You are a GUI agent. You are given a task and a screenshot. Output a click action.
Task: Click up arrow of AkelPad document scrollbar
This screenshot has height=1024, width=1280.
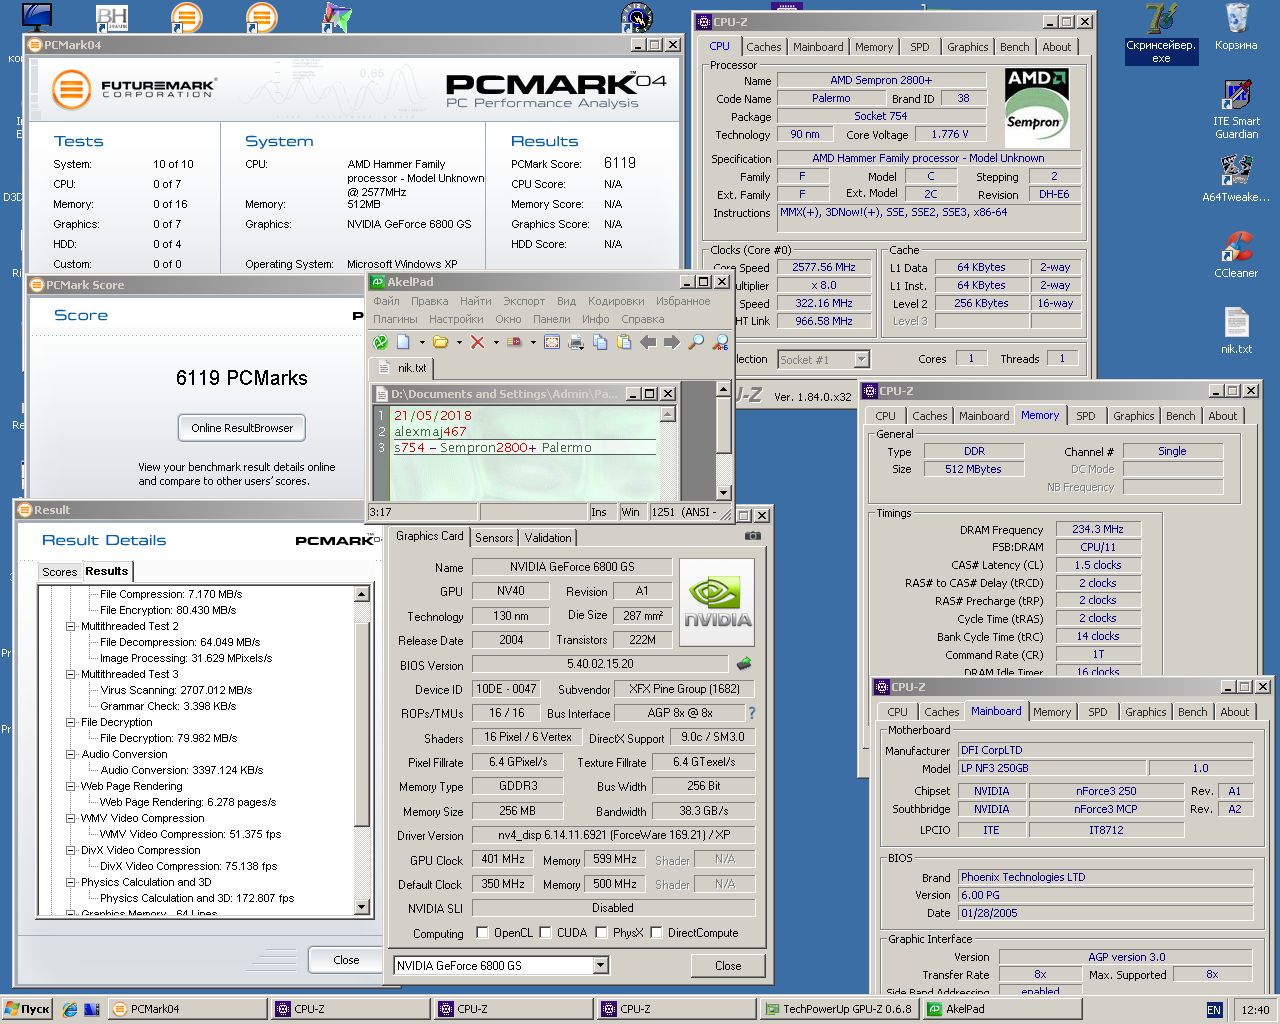tap(668, 414)
